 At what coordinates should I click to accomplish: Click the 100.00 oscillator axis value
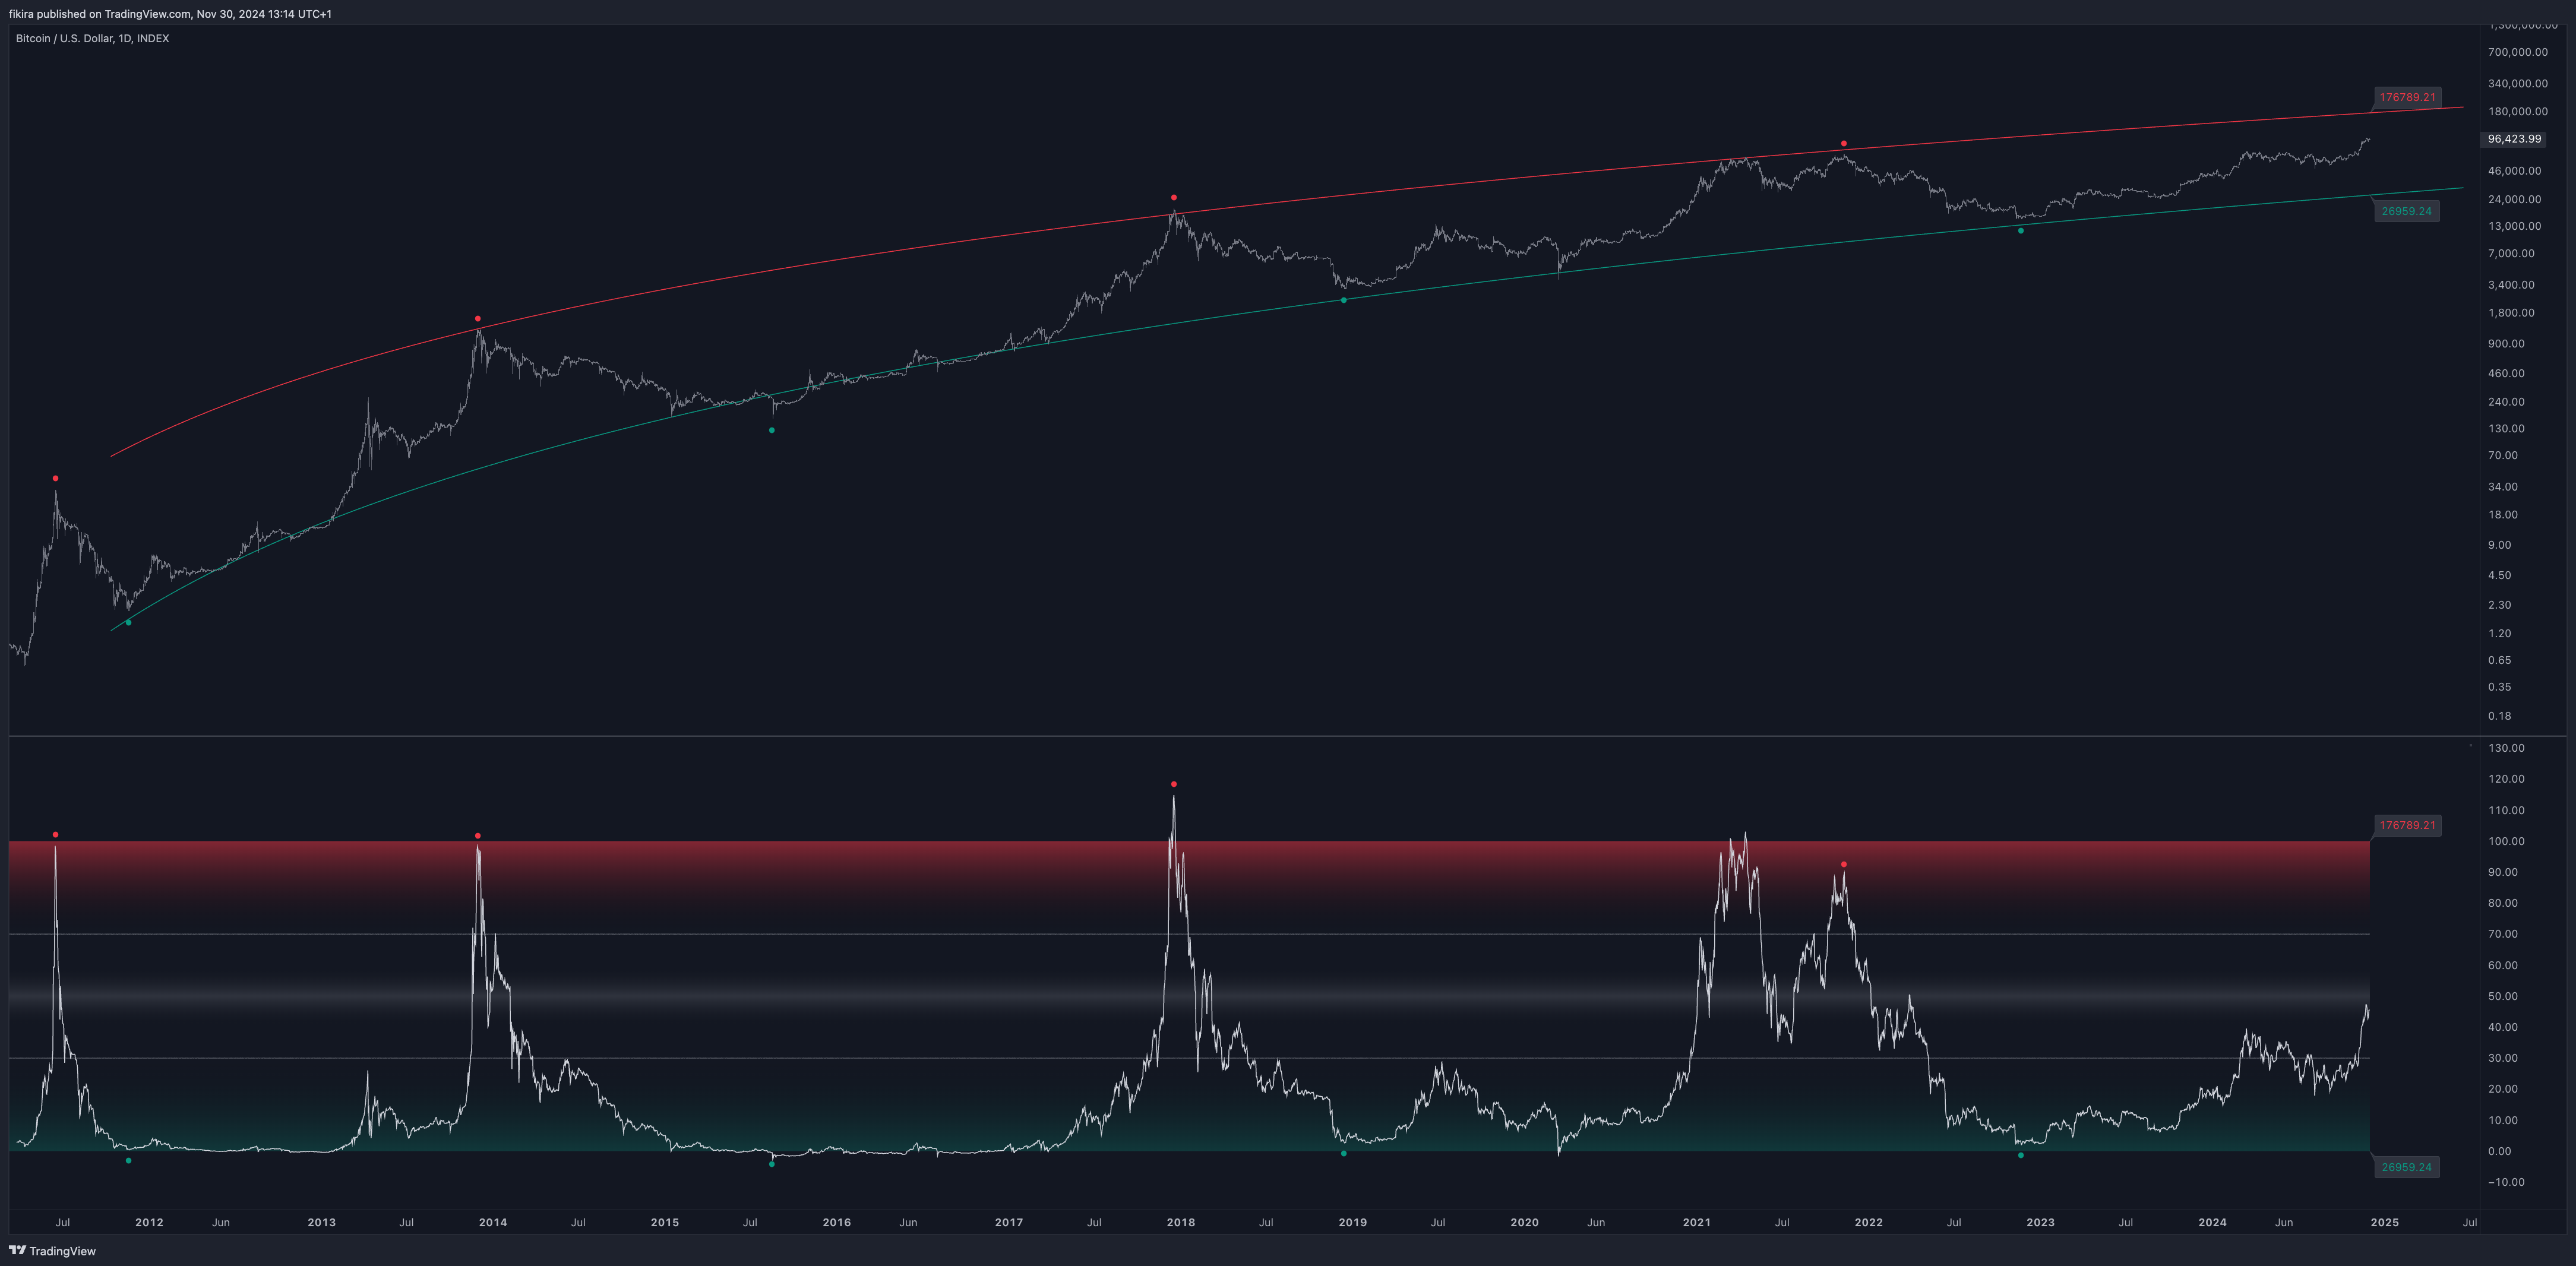2506,841
